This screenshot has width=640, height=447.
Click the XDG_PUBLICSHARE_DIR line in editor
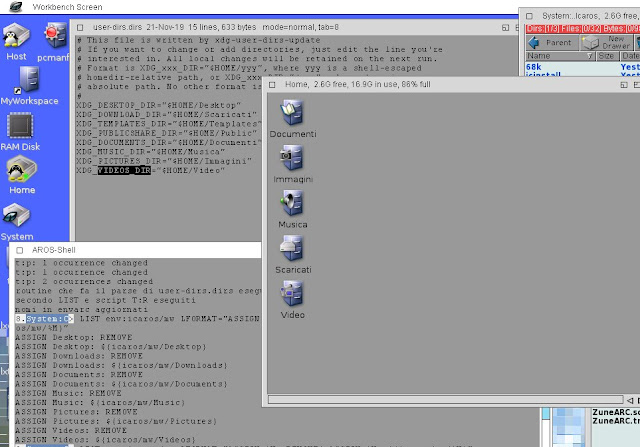point(167,133)
